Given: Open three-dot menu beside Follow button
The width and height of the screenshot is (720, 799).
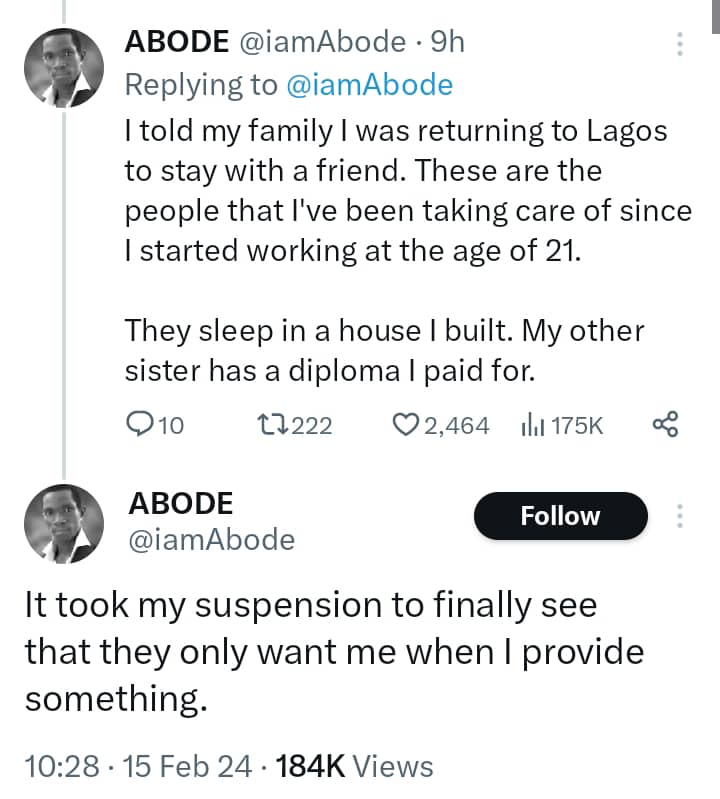Looking at the screenshot, I should pos(680,516).
